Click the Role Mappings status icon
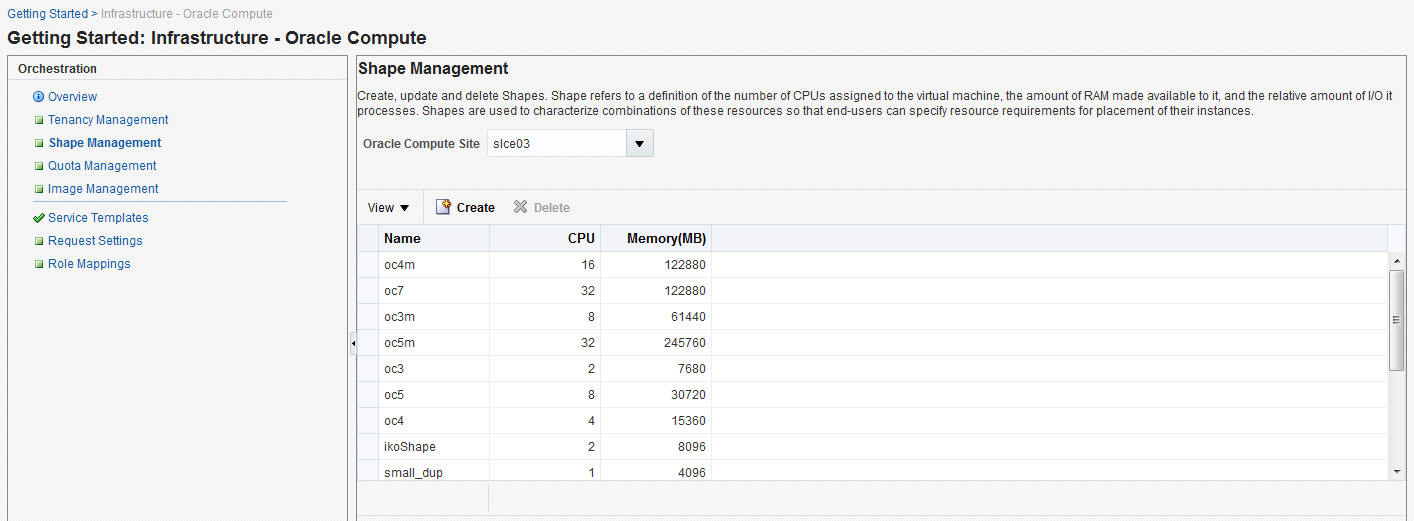Viewport: 1414px width, 521px height. click(x=39, y=264)
